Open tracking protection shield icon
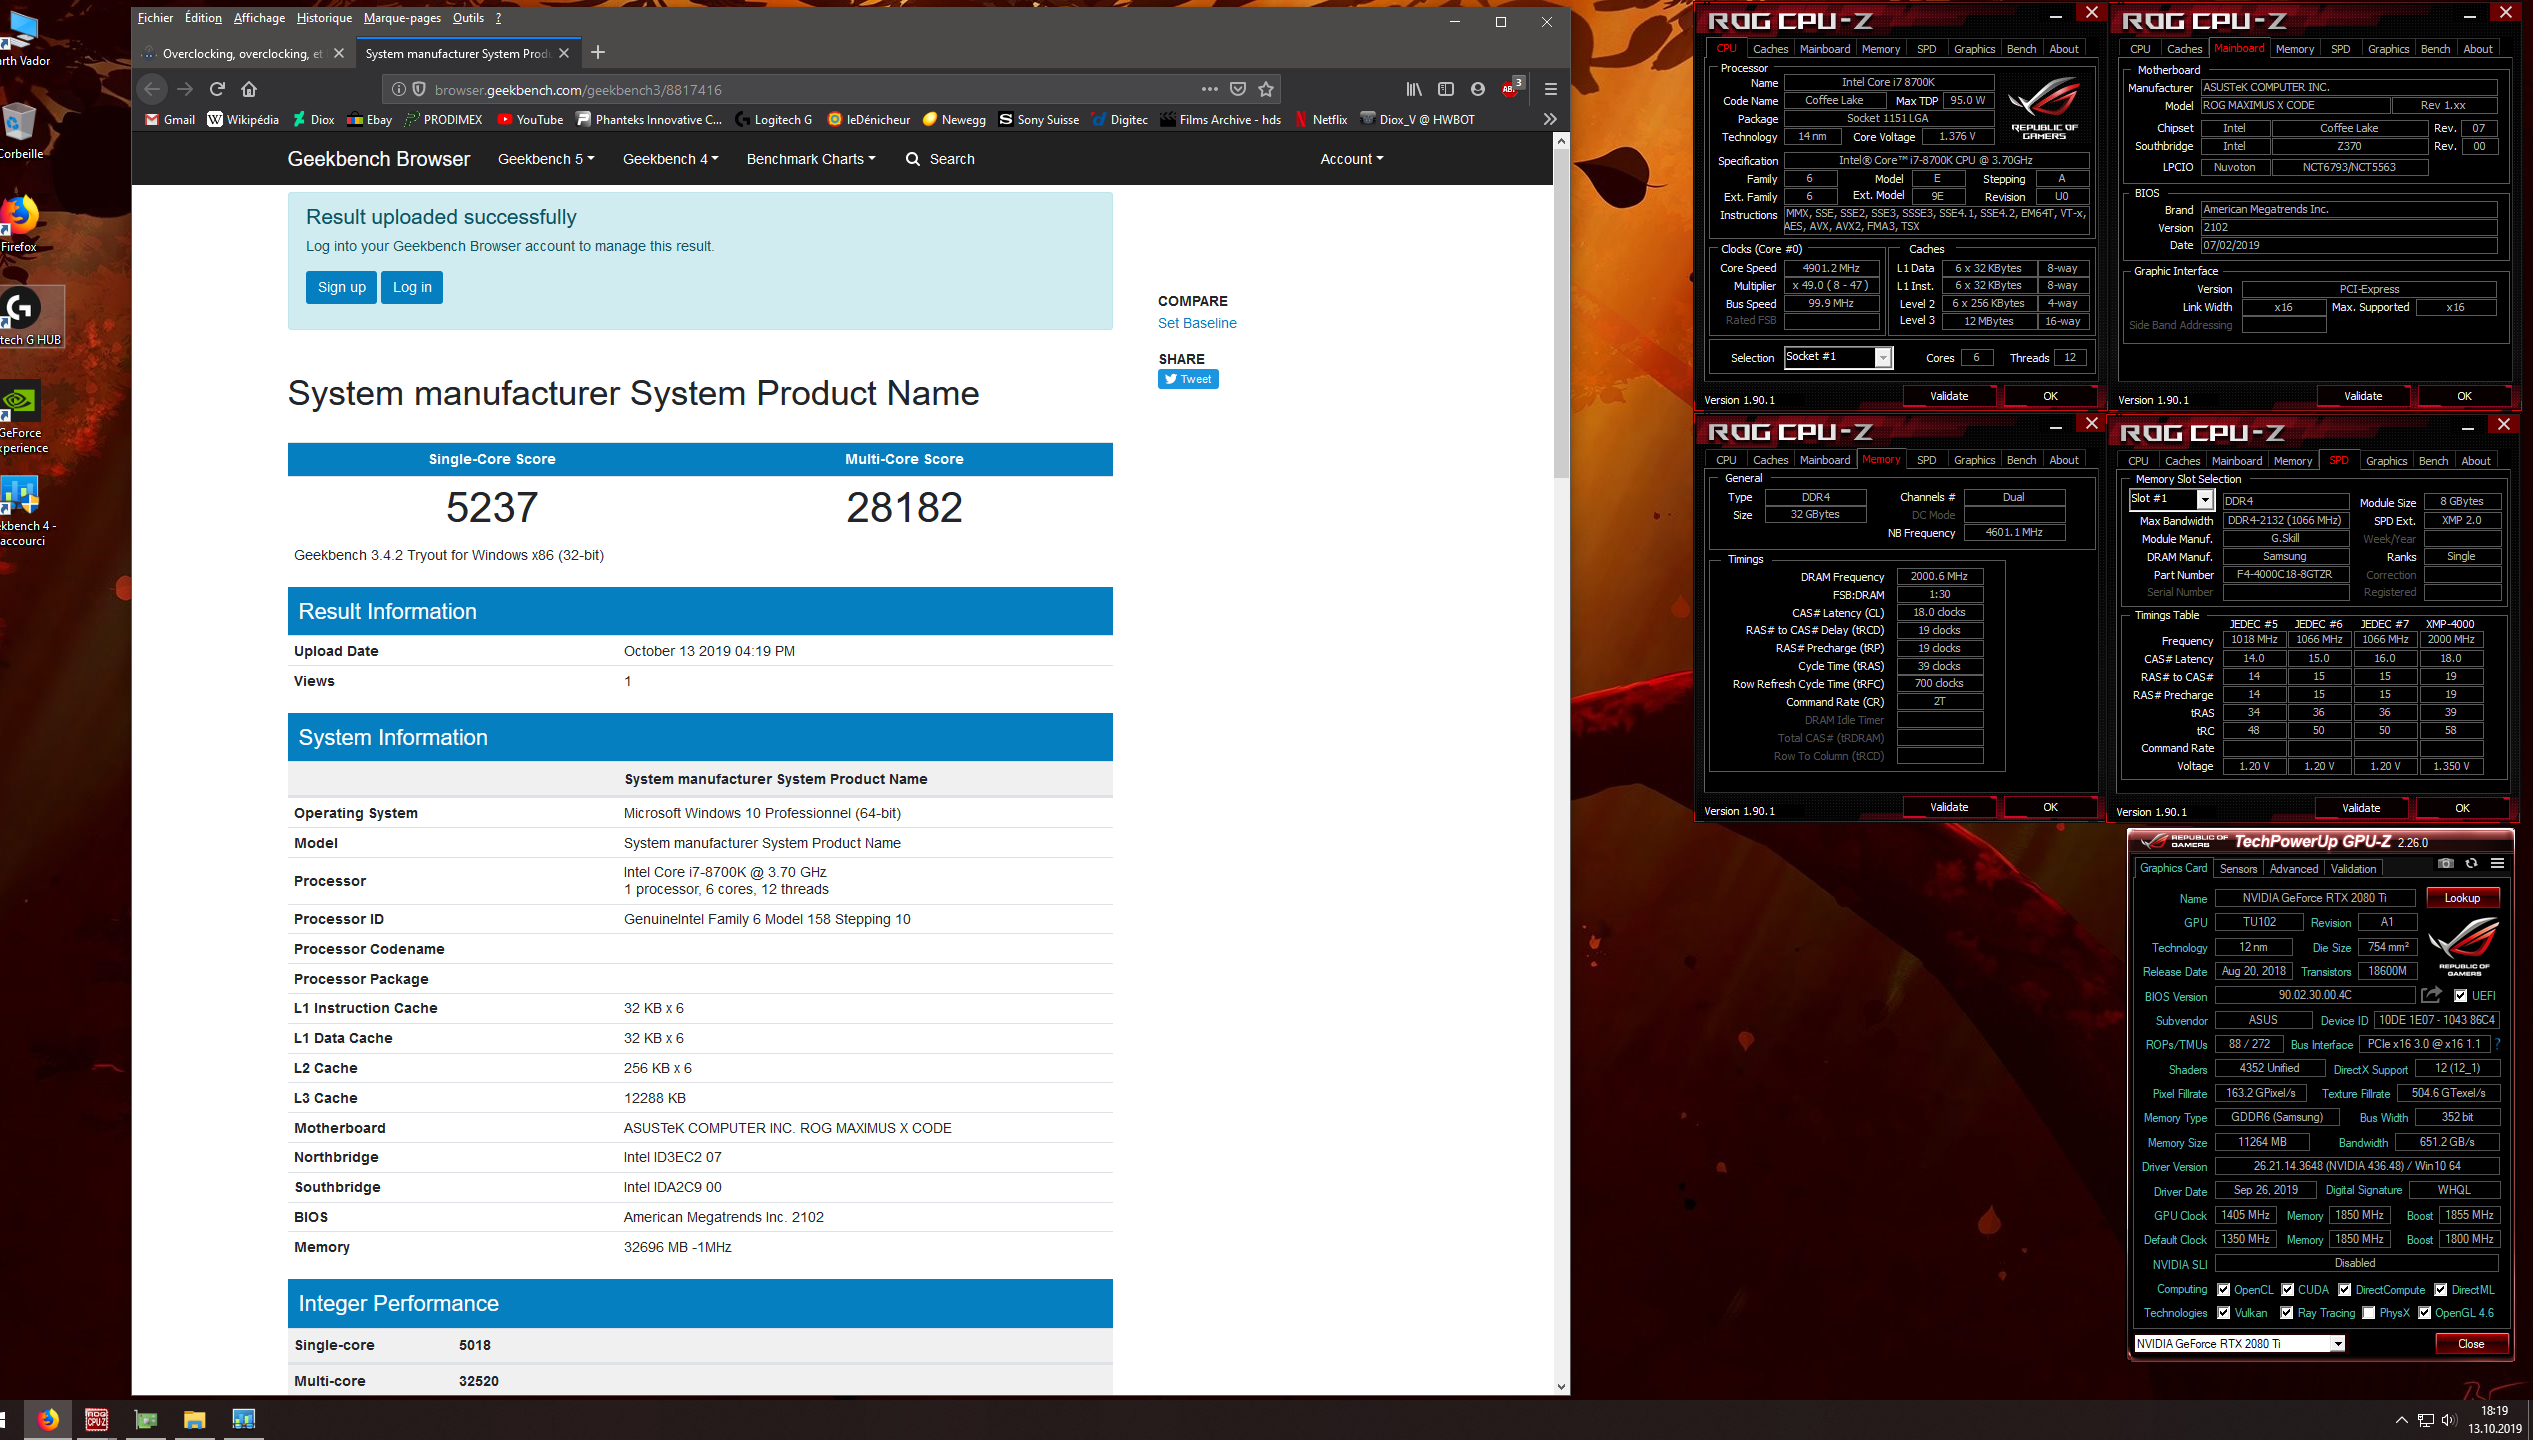The height and width of the screenshot is (1440, 2533). pos(419,89)
